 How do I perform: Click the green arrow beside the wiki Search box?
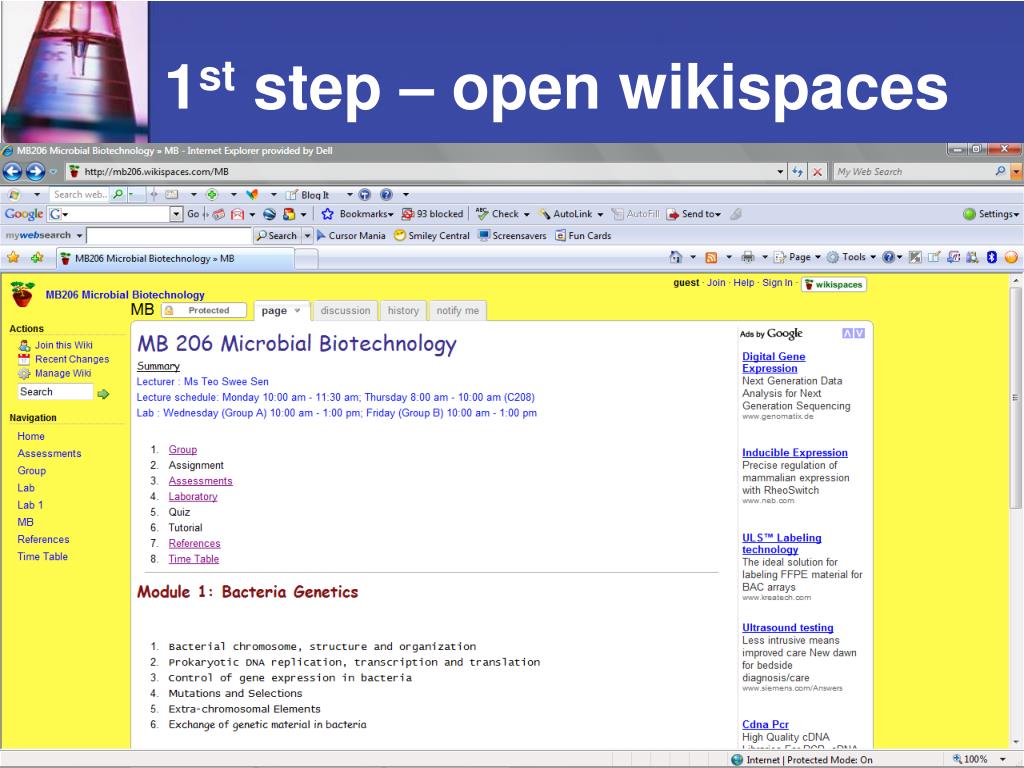103,394
